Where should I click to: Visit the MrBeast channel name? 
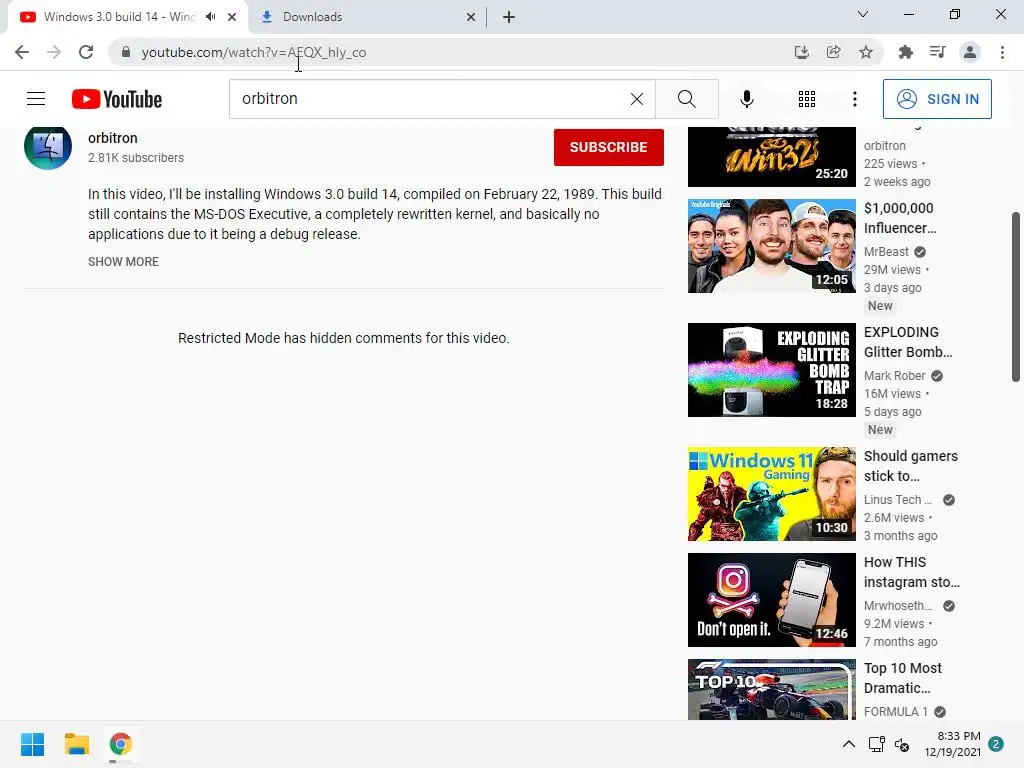pyautogui.click(x=886, y=251)
